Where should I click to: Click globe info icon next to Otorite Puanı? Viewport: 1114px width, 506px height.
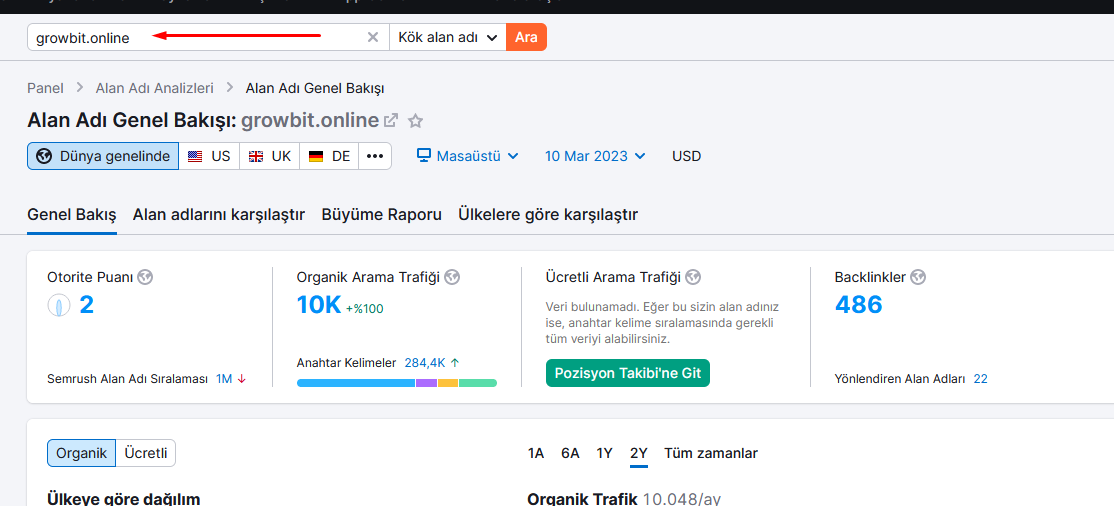click(x=145, y=277)
